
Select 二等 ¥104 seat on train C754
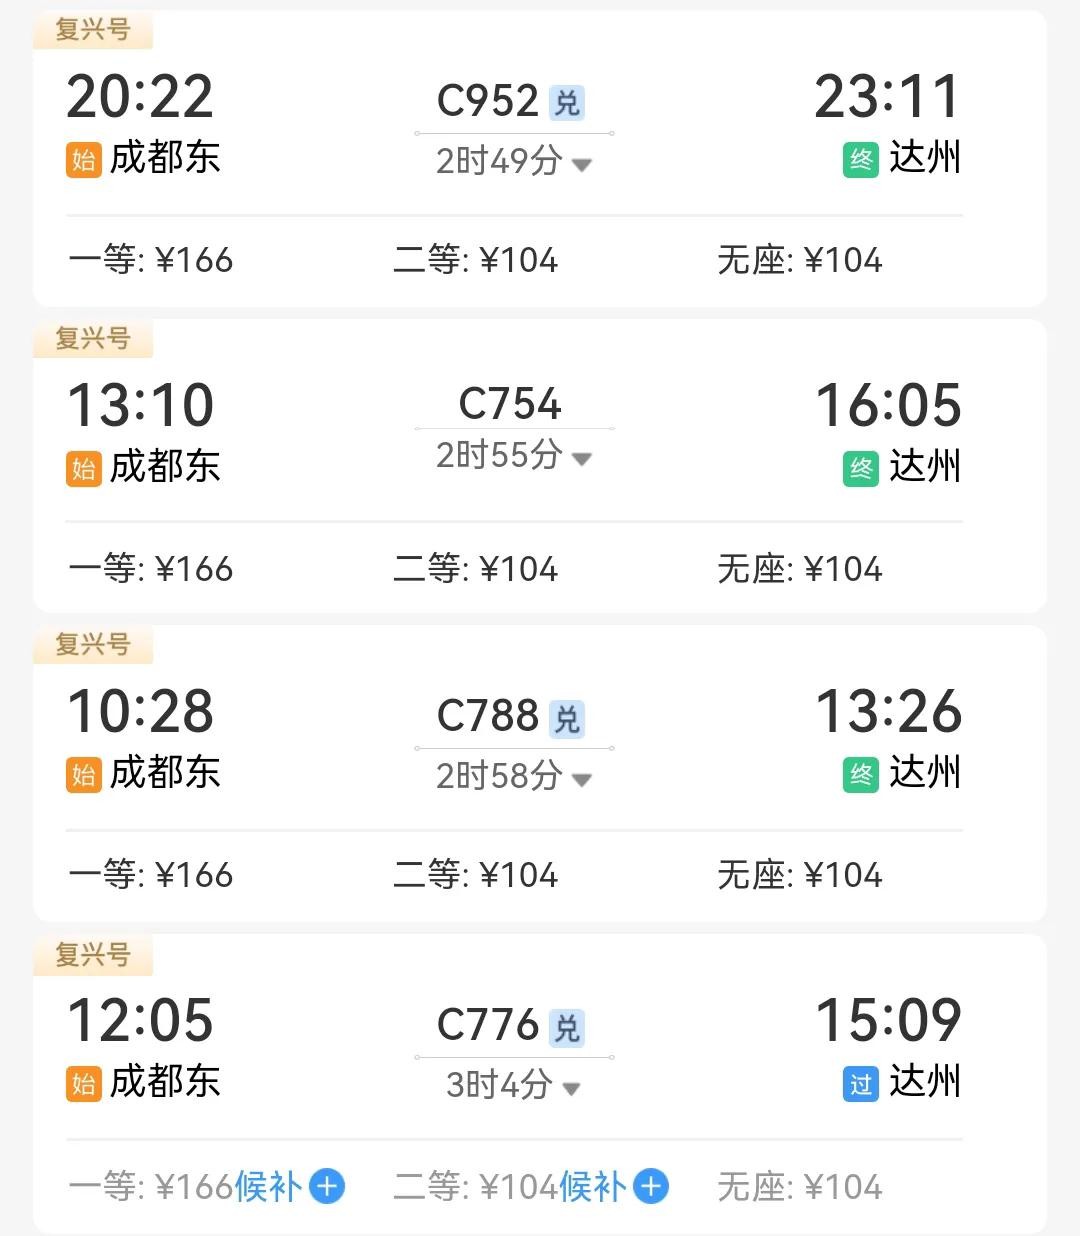pos(476,569)
